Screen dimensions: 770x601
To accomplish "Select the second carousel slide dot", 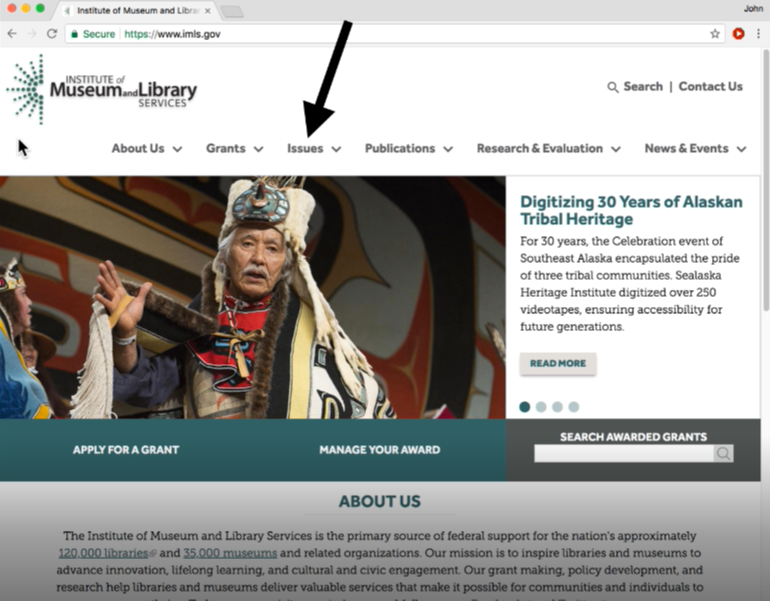I will pos(541,407).
